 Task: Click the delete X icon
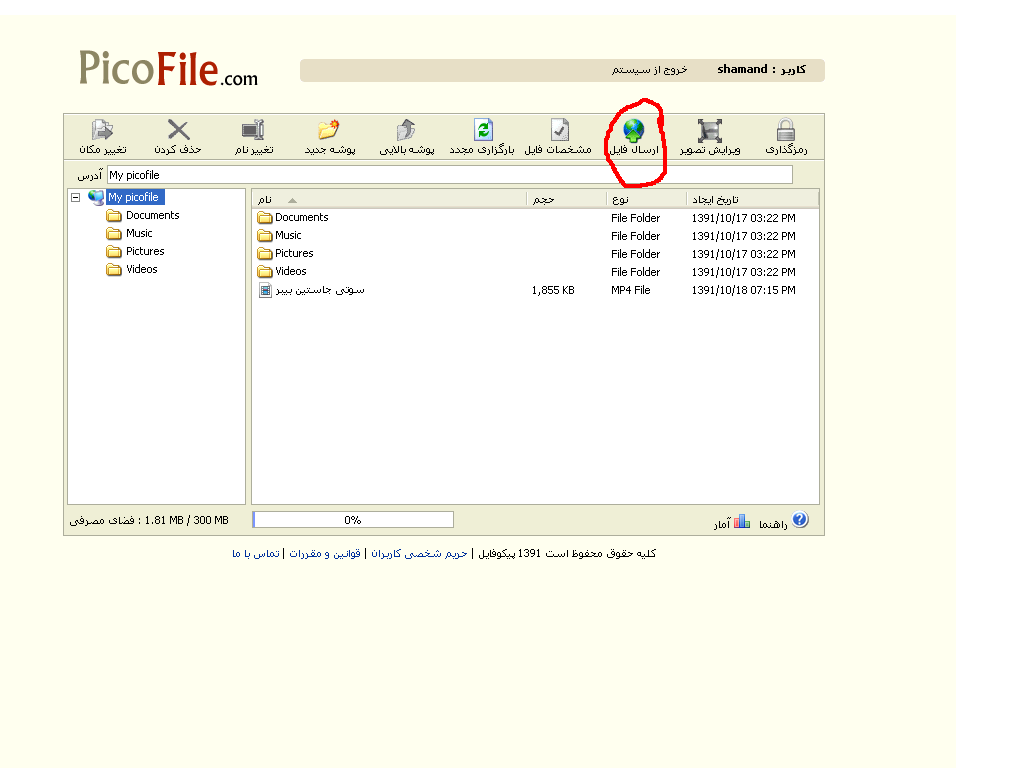[178, 130]
